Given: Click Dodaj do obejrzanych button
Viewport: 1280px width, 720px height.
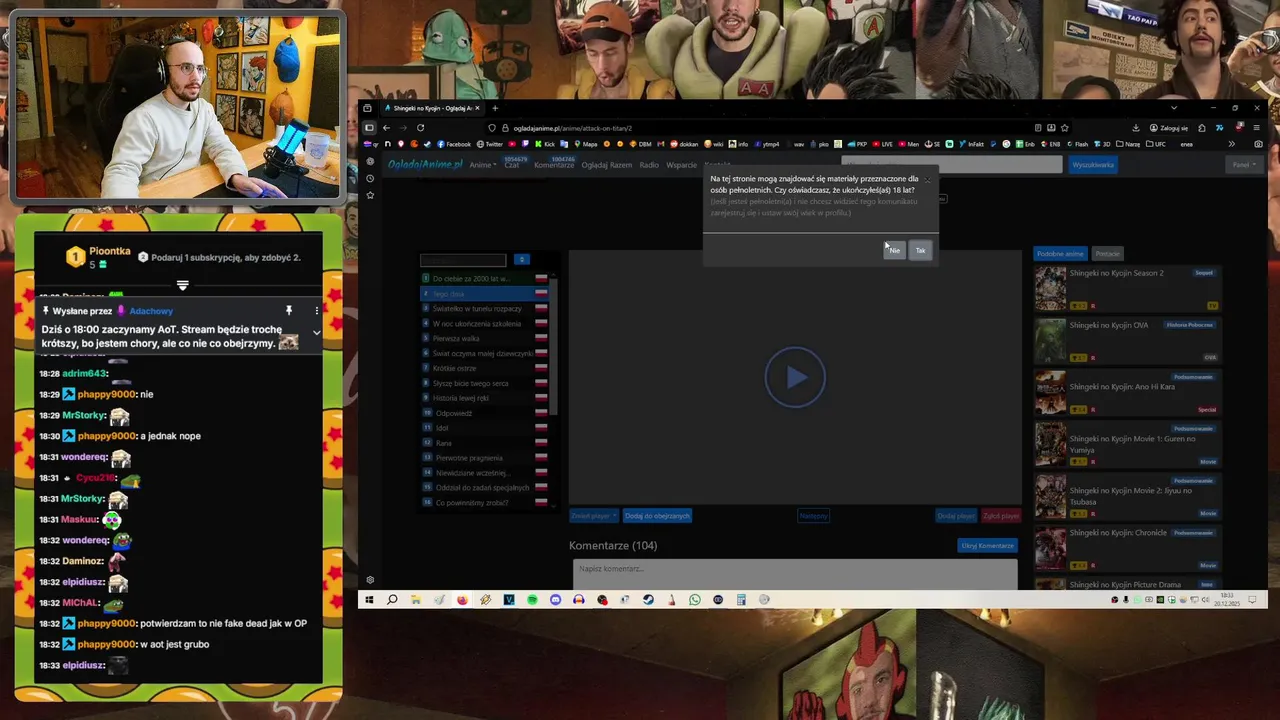Looking at the screenshot, I should 657,516.
